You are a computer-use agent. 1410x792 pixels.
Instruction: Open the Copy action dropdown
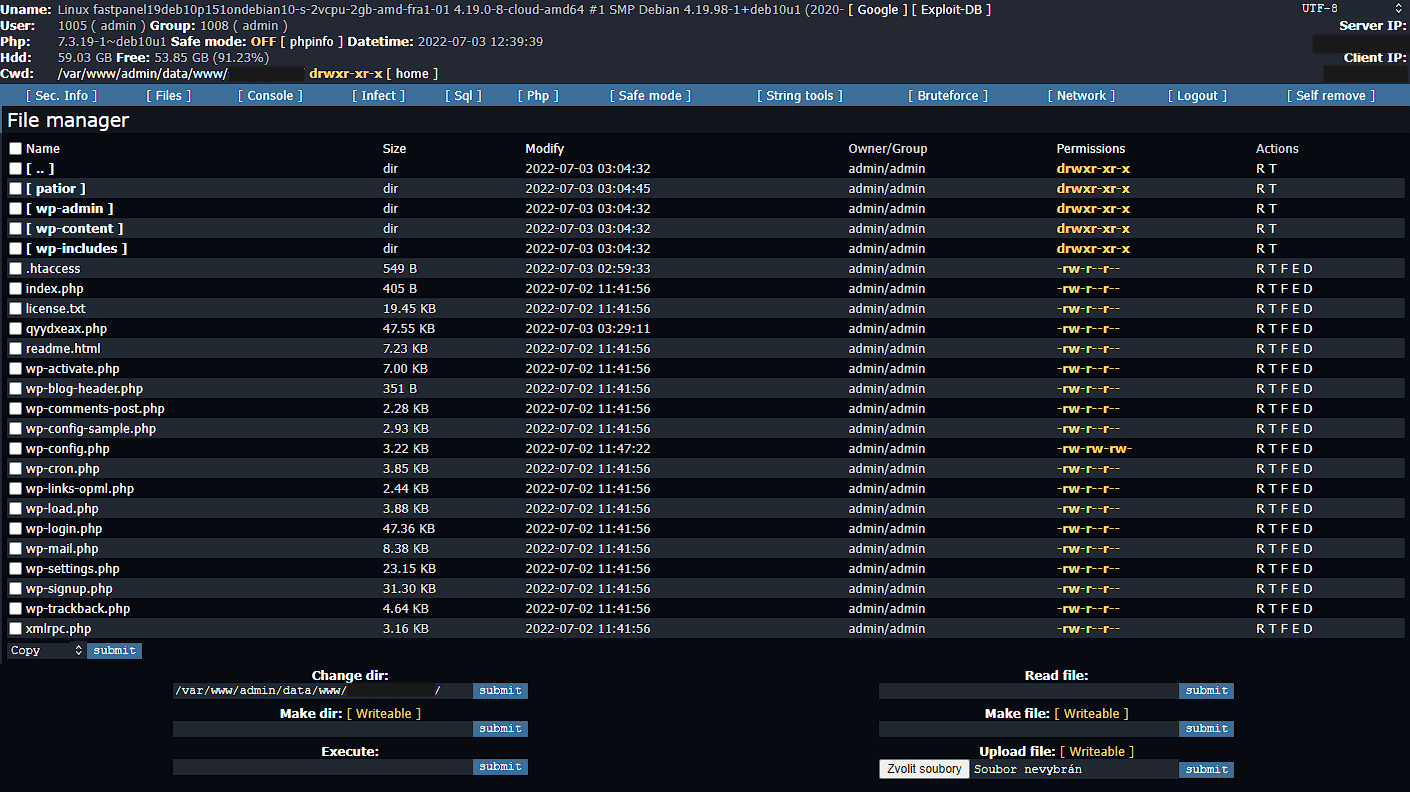[x=46, y=651]
